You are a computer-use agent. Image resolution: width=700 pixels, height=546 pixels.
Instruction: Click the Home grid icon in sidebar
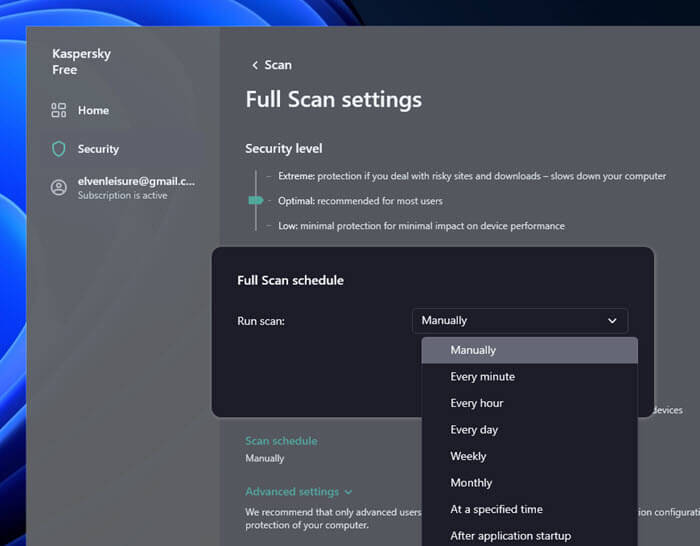(58, 110)
